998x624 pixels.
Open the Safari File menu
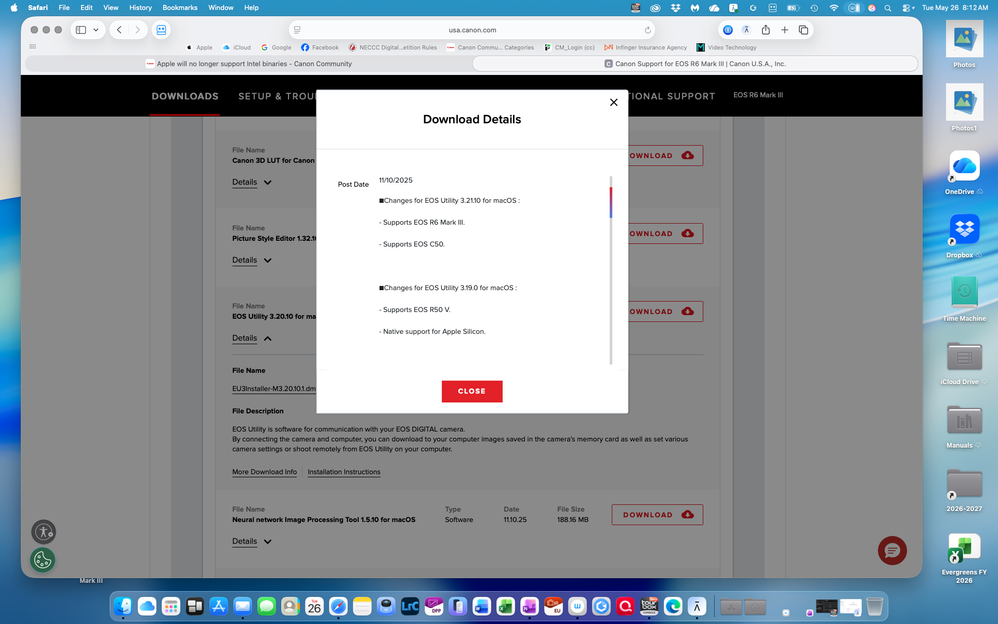point(64,8)
